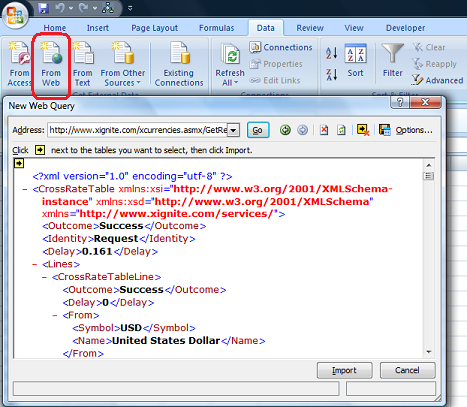The width and height of the screenshot is (467, 407).
Task: Close the New Web Query dialog
Action: pyautogui.click(x=425, y=103)
